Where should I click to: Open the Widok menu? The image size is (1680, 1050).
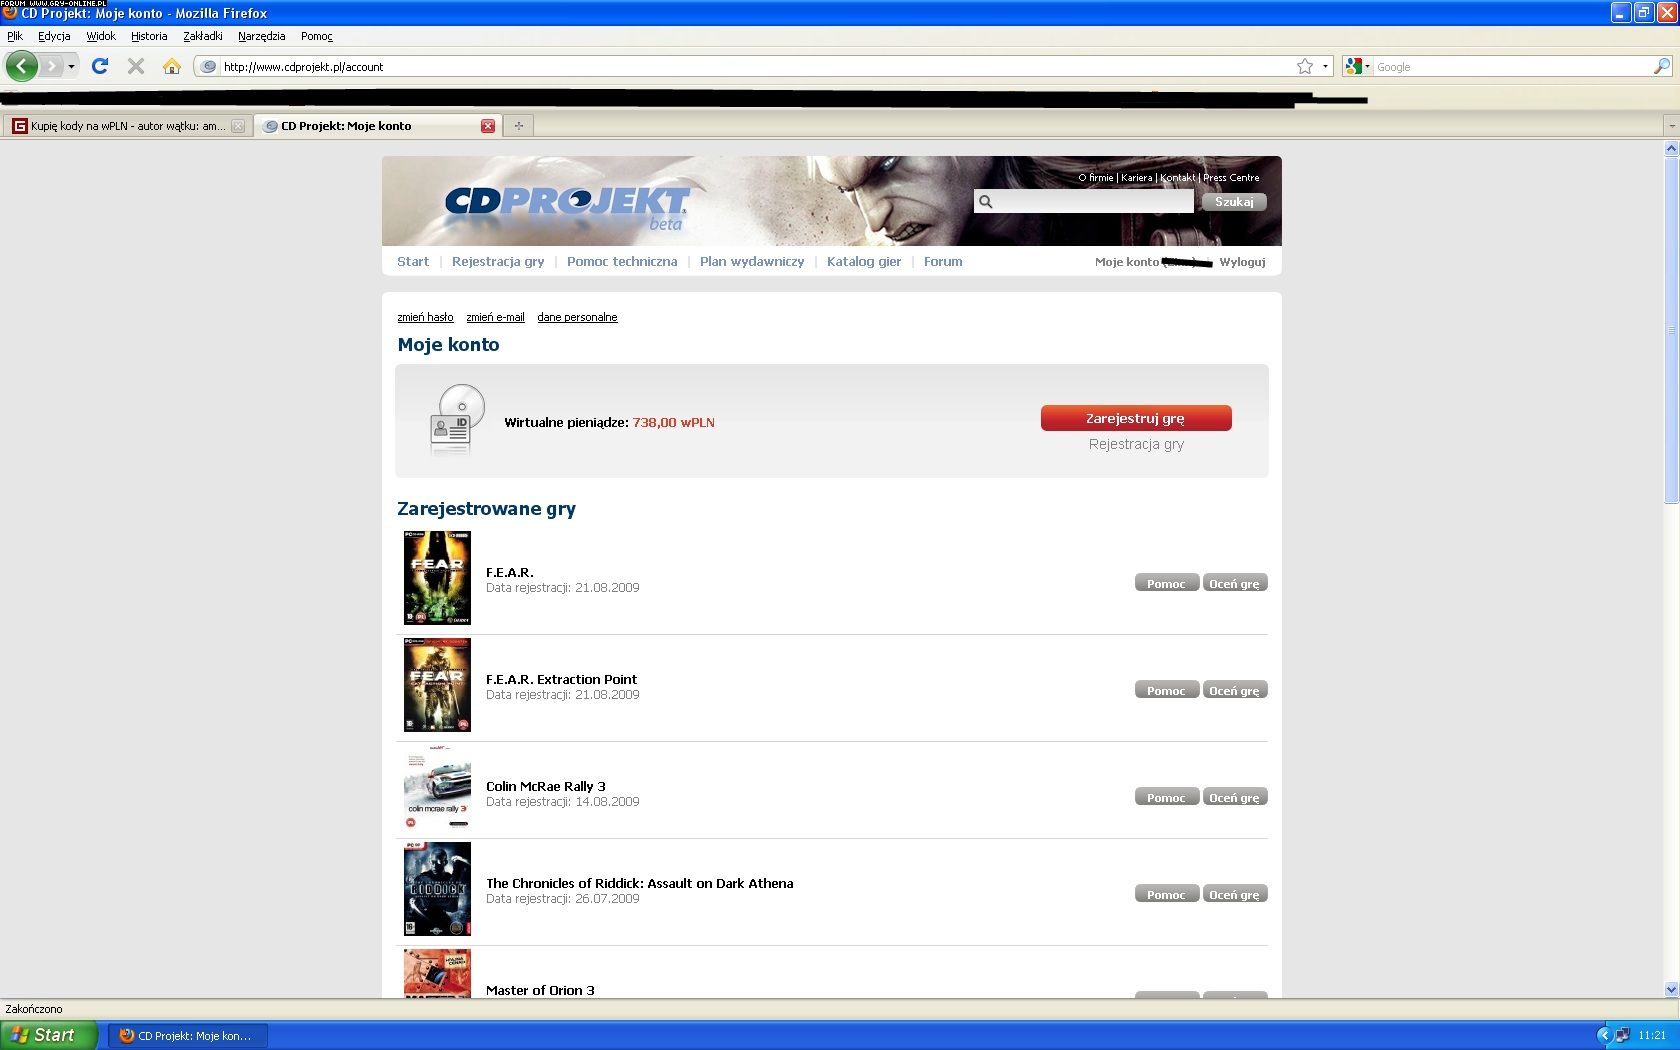[101, 36]
